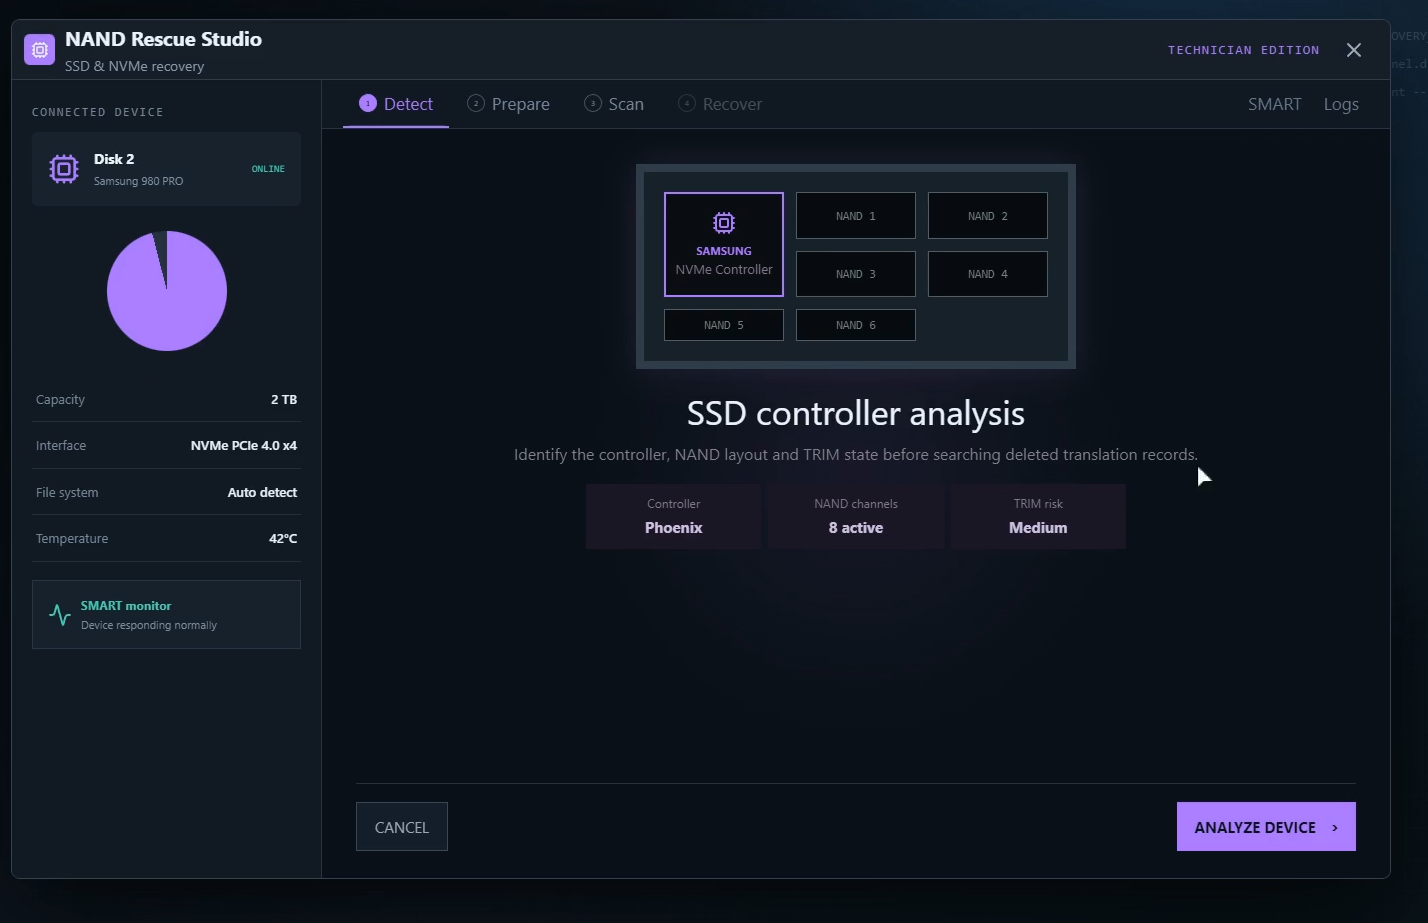Click the Temperature value 42°C

click(283, 538)
